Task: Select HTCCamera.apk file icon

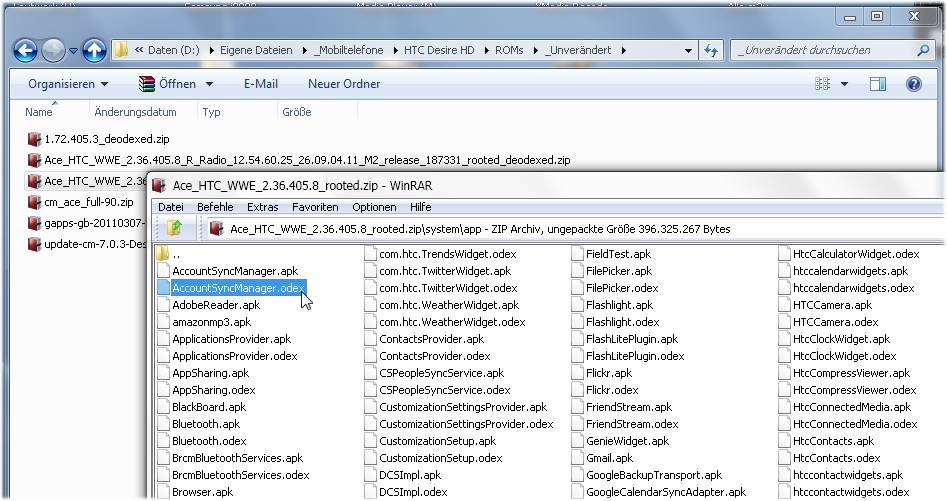Action: coord(785,305)
